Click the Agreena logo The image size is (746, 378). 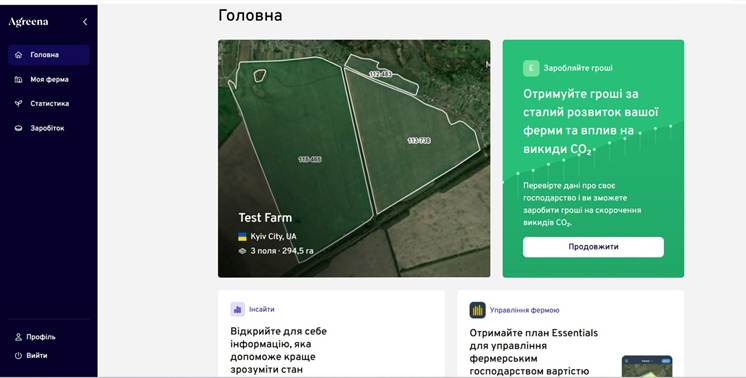click(28, 22)
